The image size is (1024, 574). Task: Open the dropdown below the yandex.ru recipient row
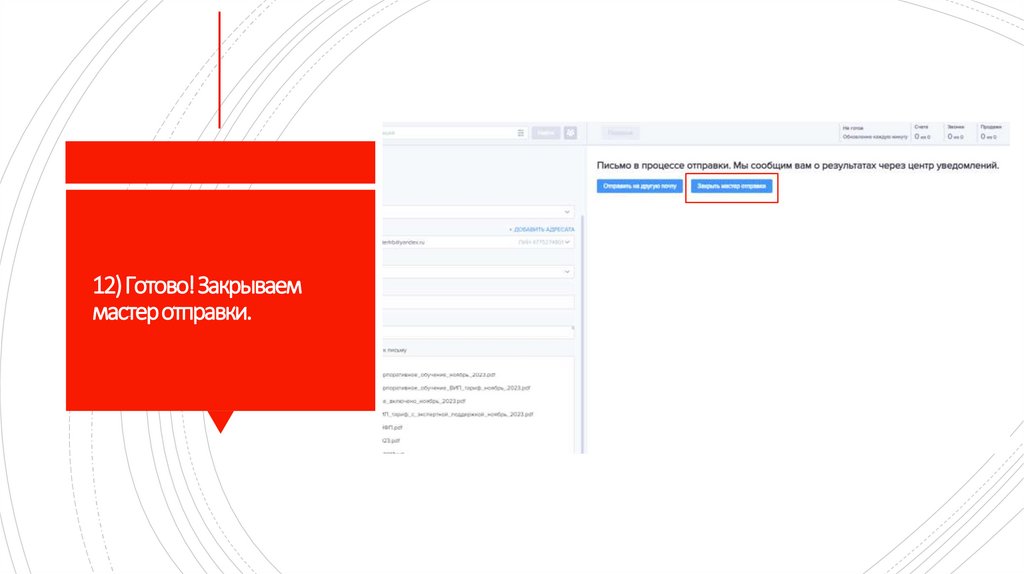tap(478, 272)
